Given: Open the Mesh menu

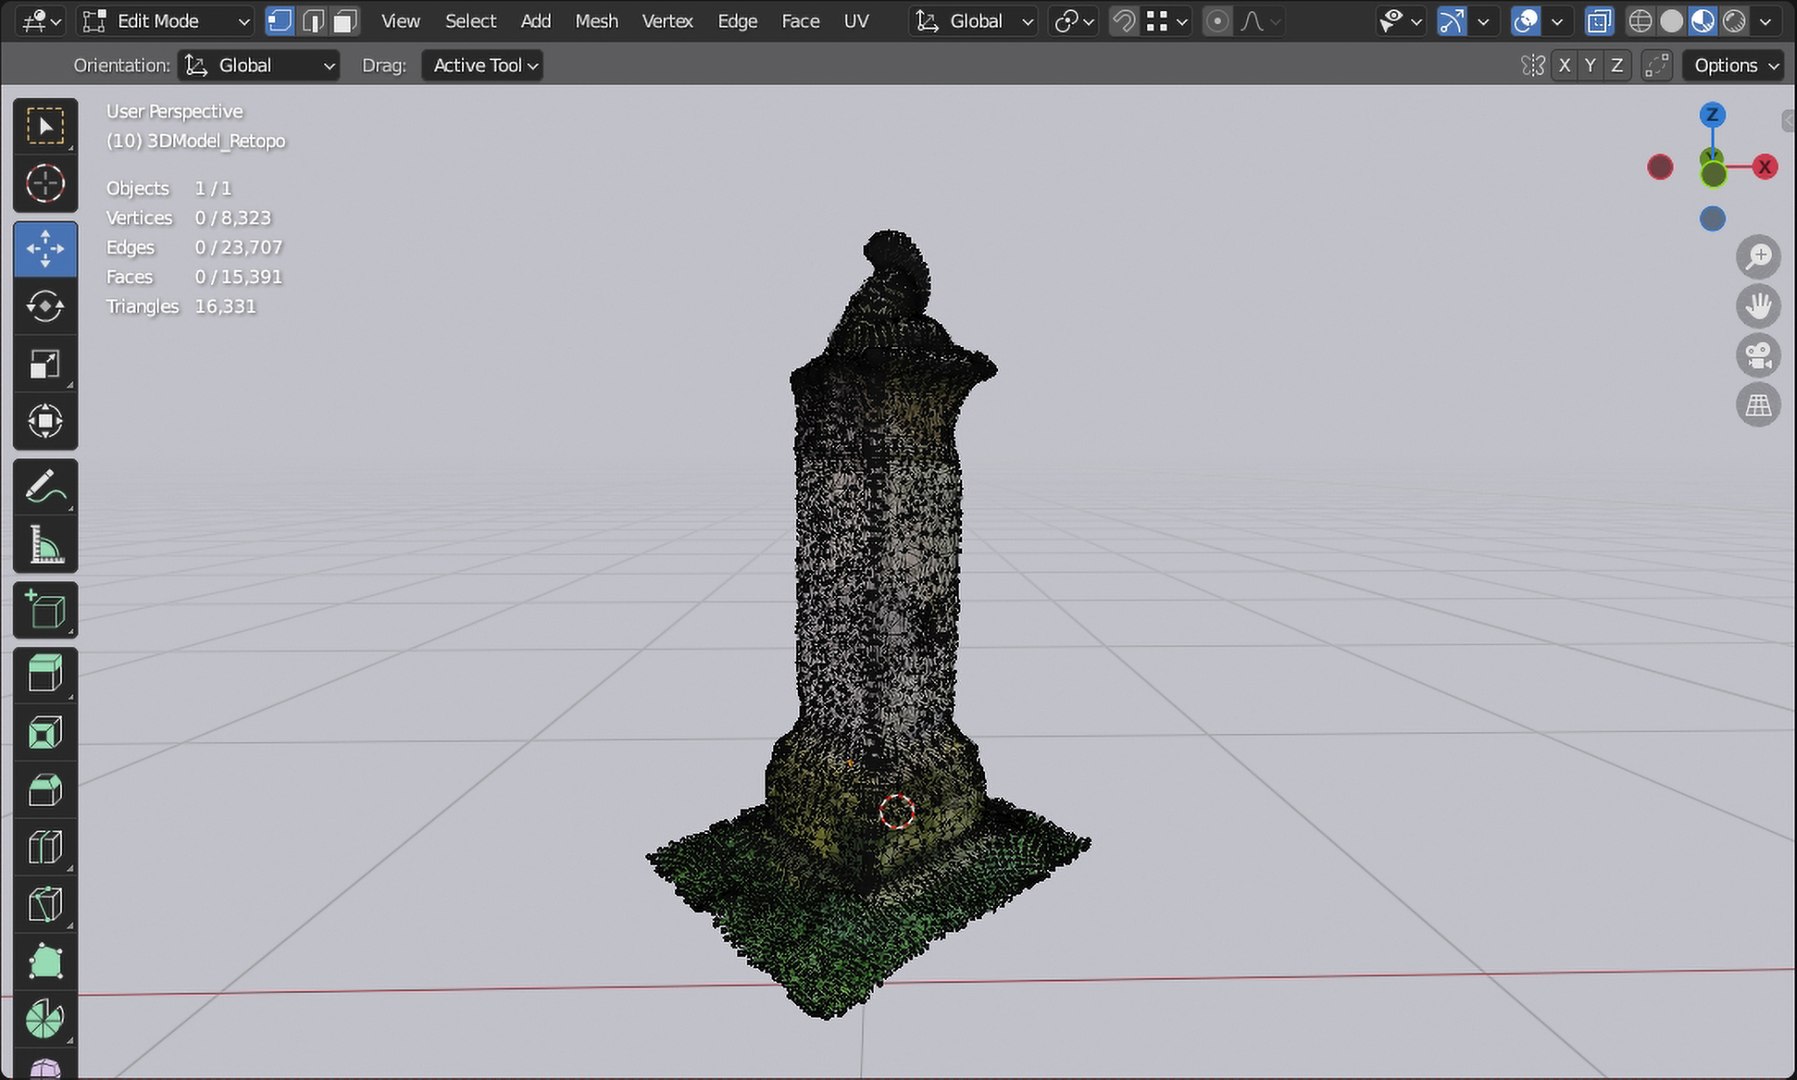Looking at the screenshot, I should point(597,21).
